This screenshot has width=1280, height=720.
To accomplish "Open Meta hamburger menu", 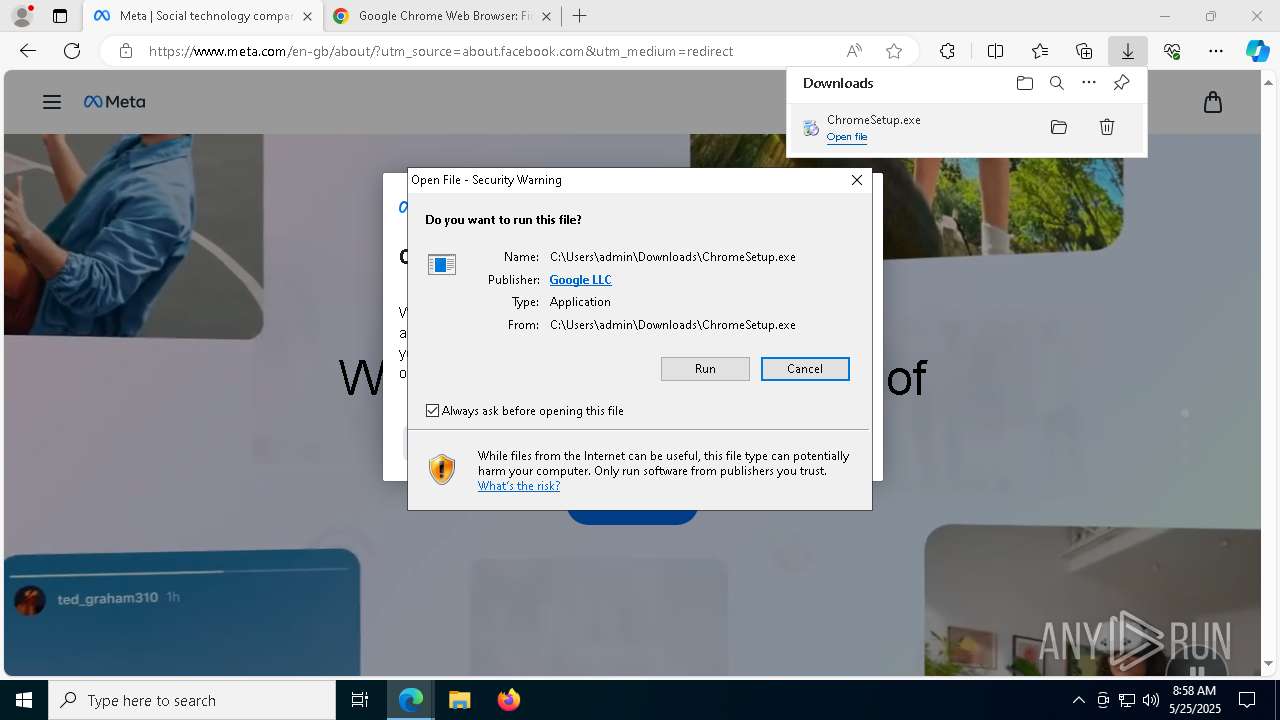I will coord(52,102).
